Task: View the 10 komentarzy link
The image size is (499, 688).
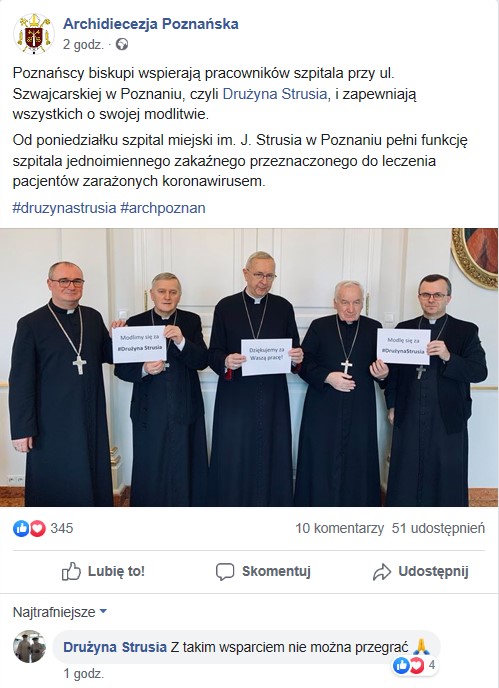Action: tap(340, 528)
